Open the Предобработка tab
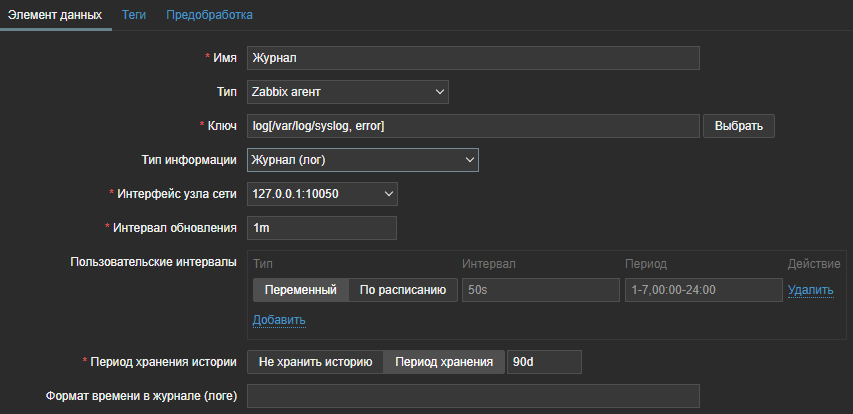The width and height of the screenshot is (853, 414). click(x=209, y=15)
